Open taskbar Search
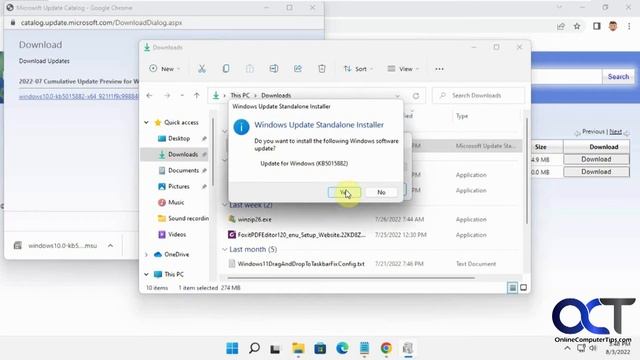 (254, 348)
